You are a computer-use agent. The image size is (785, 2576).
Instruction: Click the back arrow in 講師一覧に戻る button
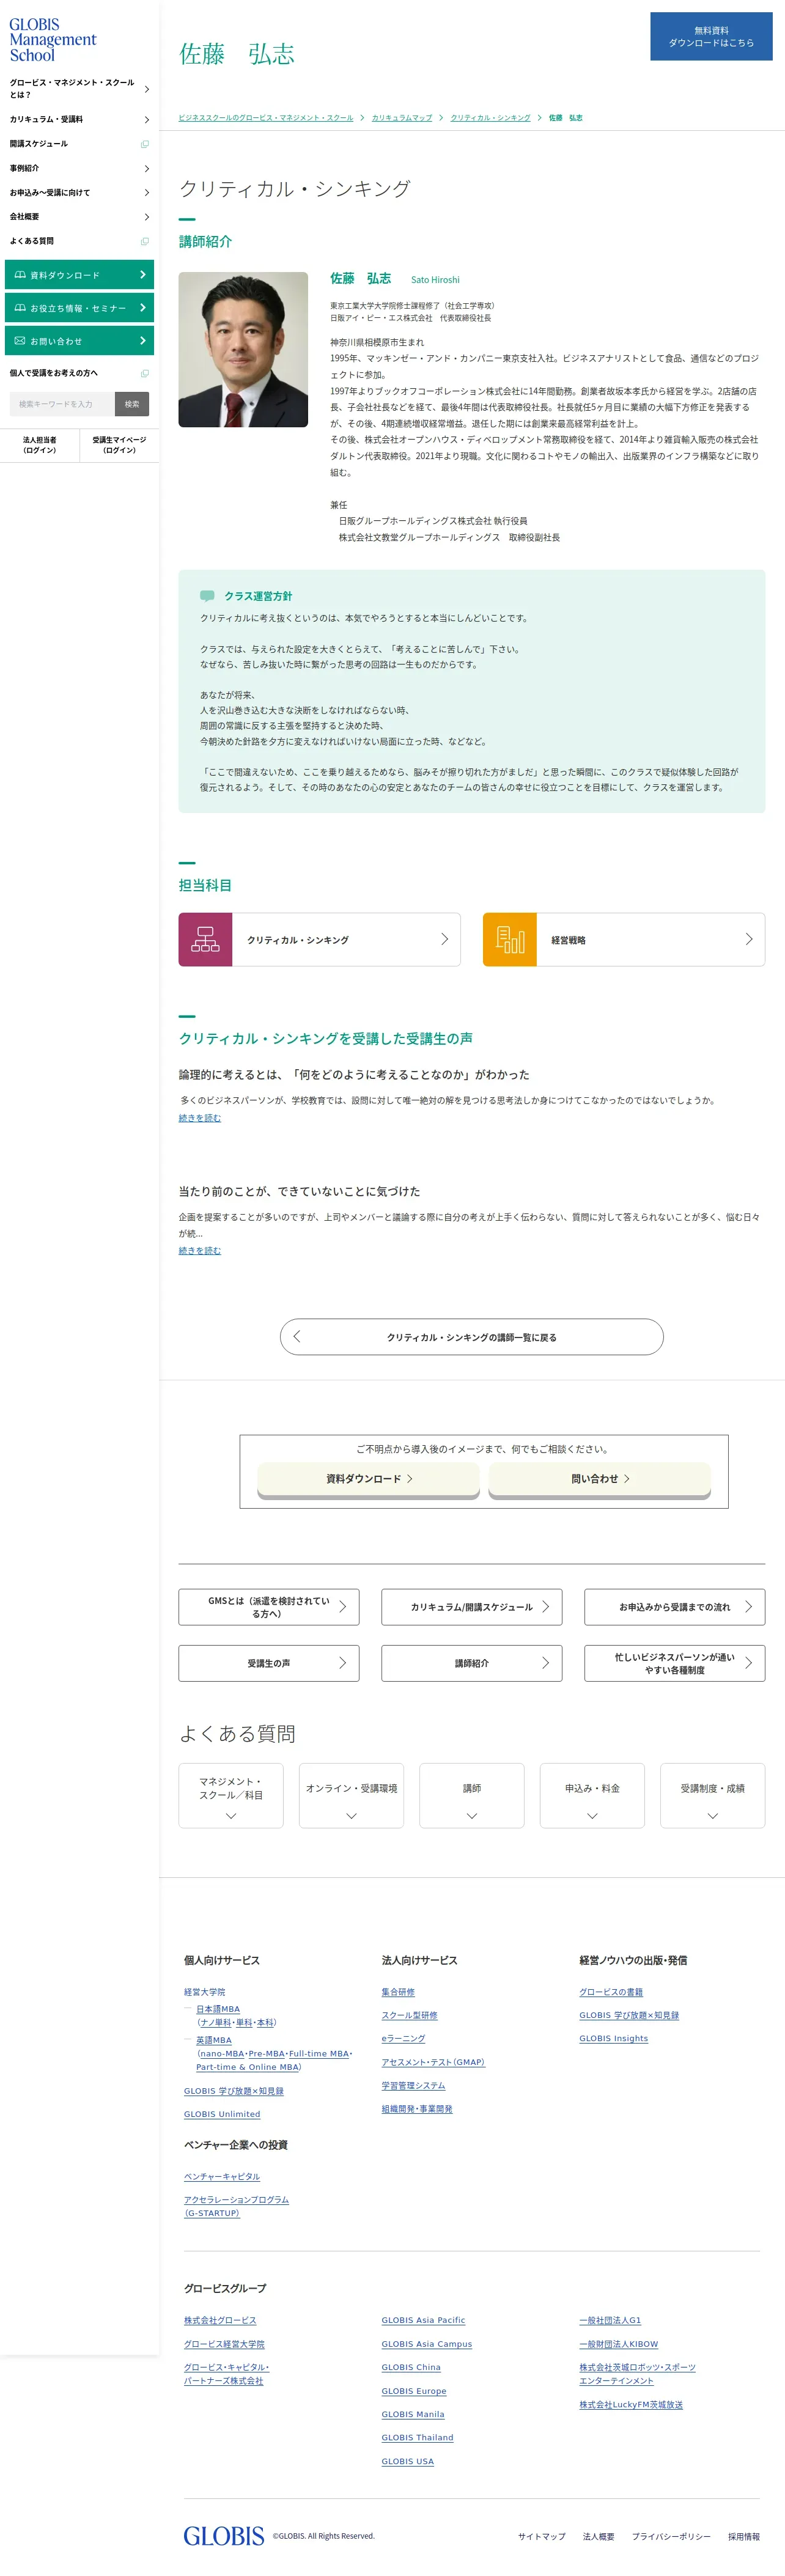pos(297,1336)
